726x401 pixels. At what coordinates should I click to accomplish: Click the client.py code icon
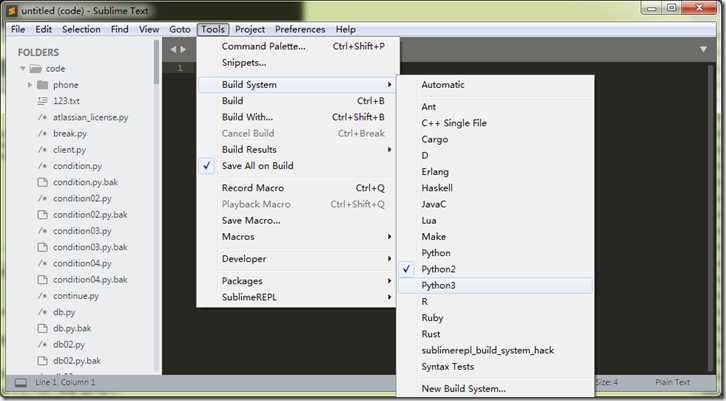coord(43,150)
